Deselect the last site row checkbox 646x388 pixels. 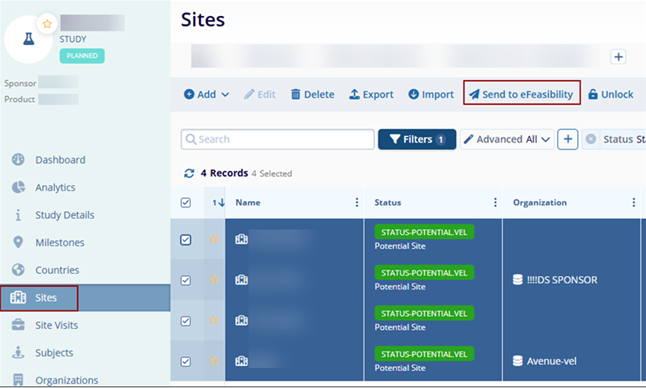pyautogui.click(x=186, y=362)
